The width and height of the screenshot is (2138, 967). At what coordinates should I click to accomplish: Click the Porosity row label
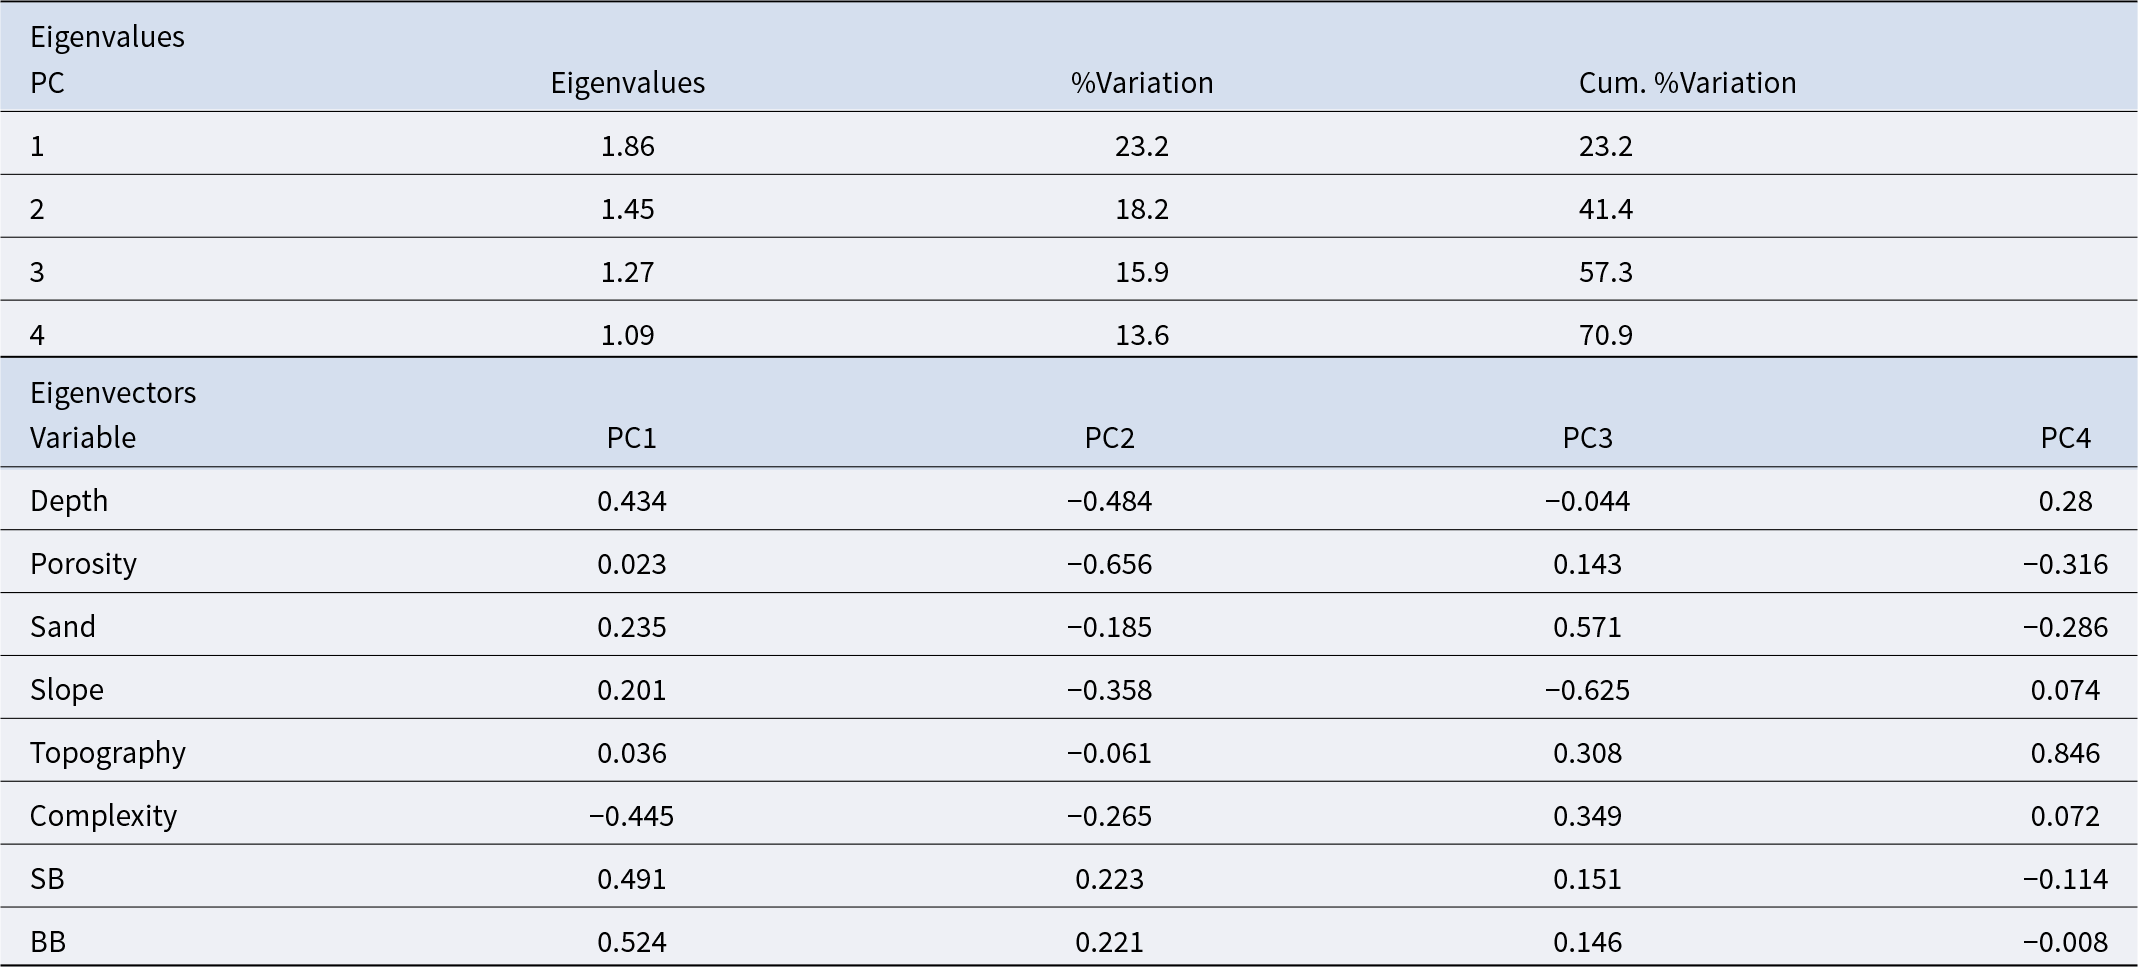point(83,564)
